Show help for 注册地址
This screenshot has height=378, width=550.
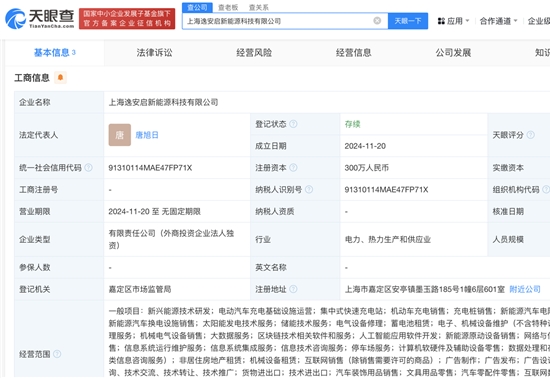(293, 289)
